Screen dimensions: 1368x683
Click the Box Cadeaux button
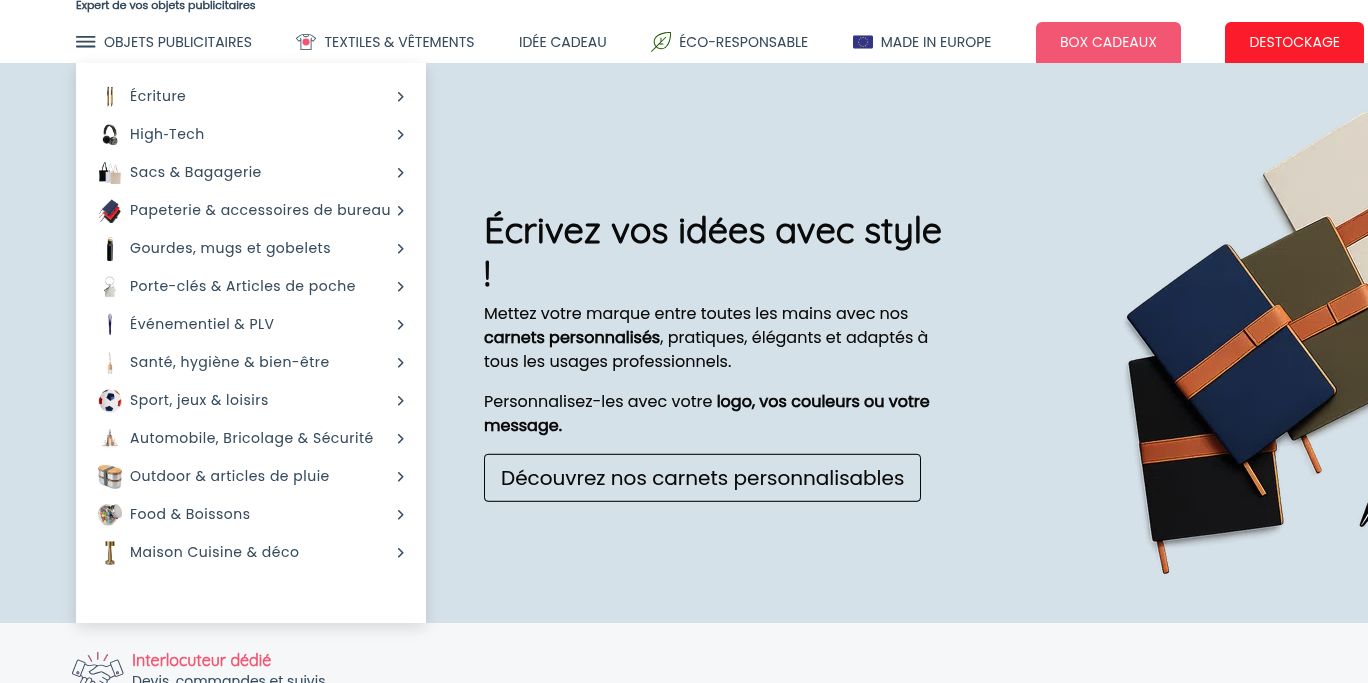tap(1108, 42)
